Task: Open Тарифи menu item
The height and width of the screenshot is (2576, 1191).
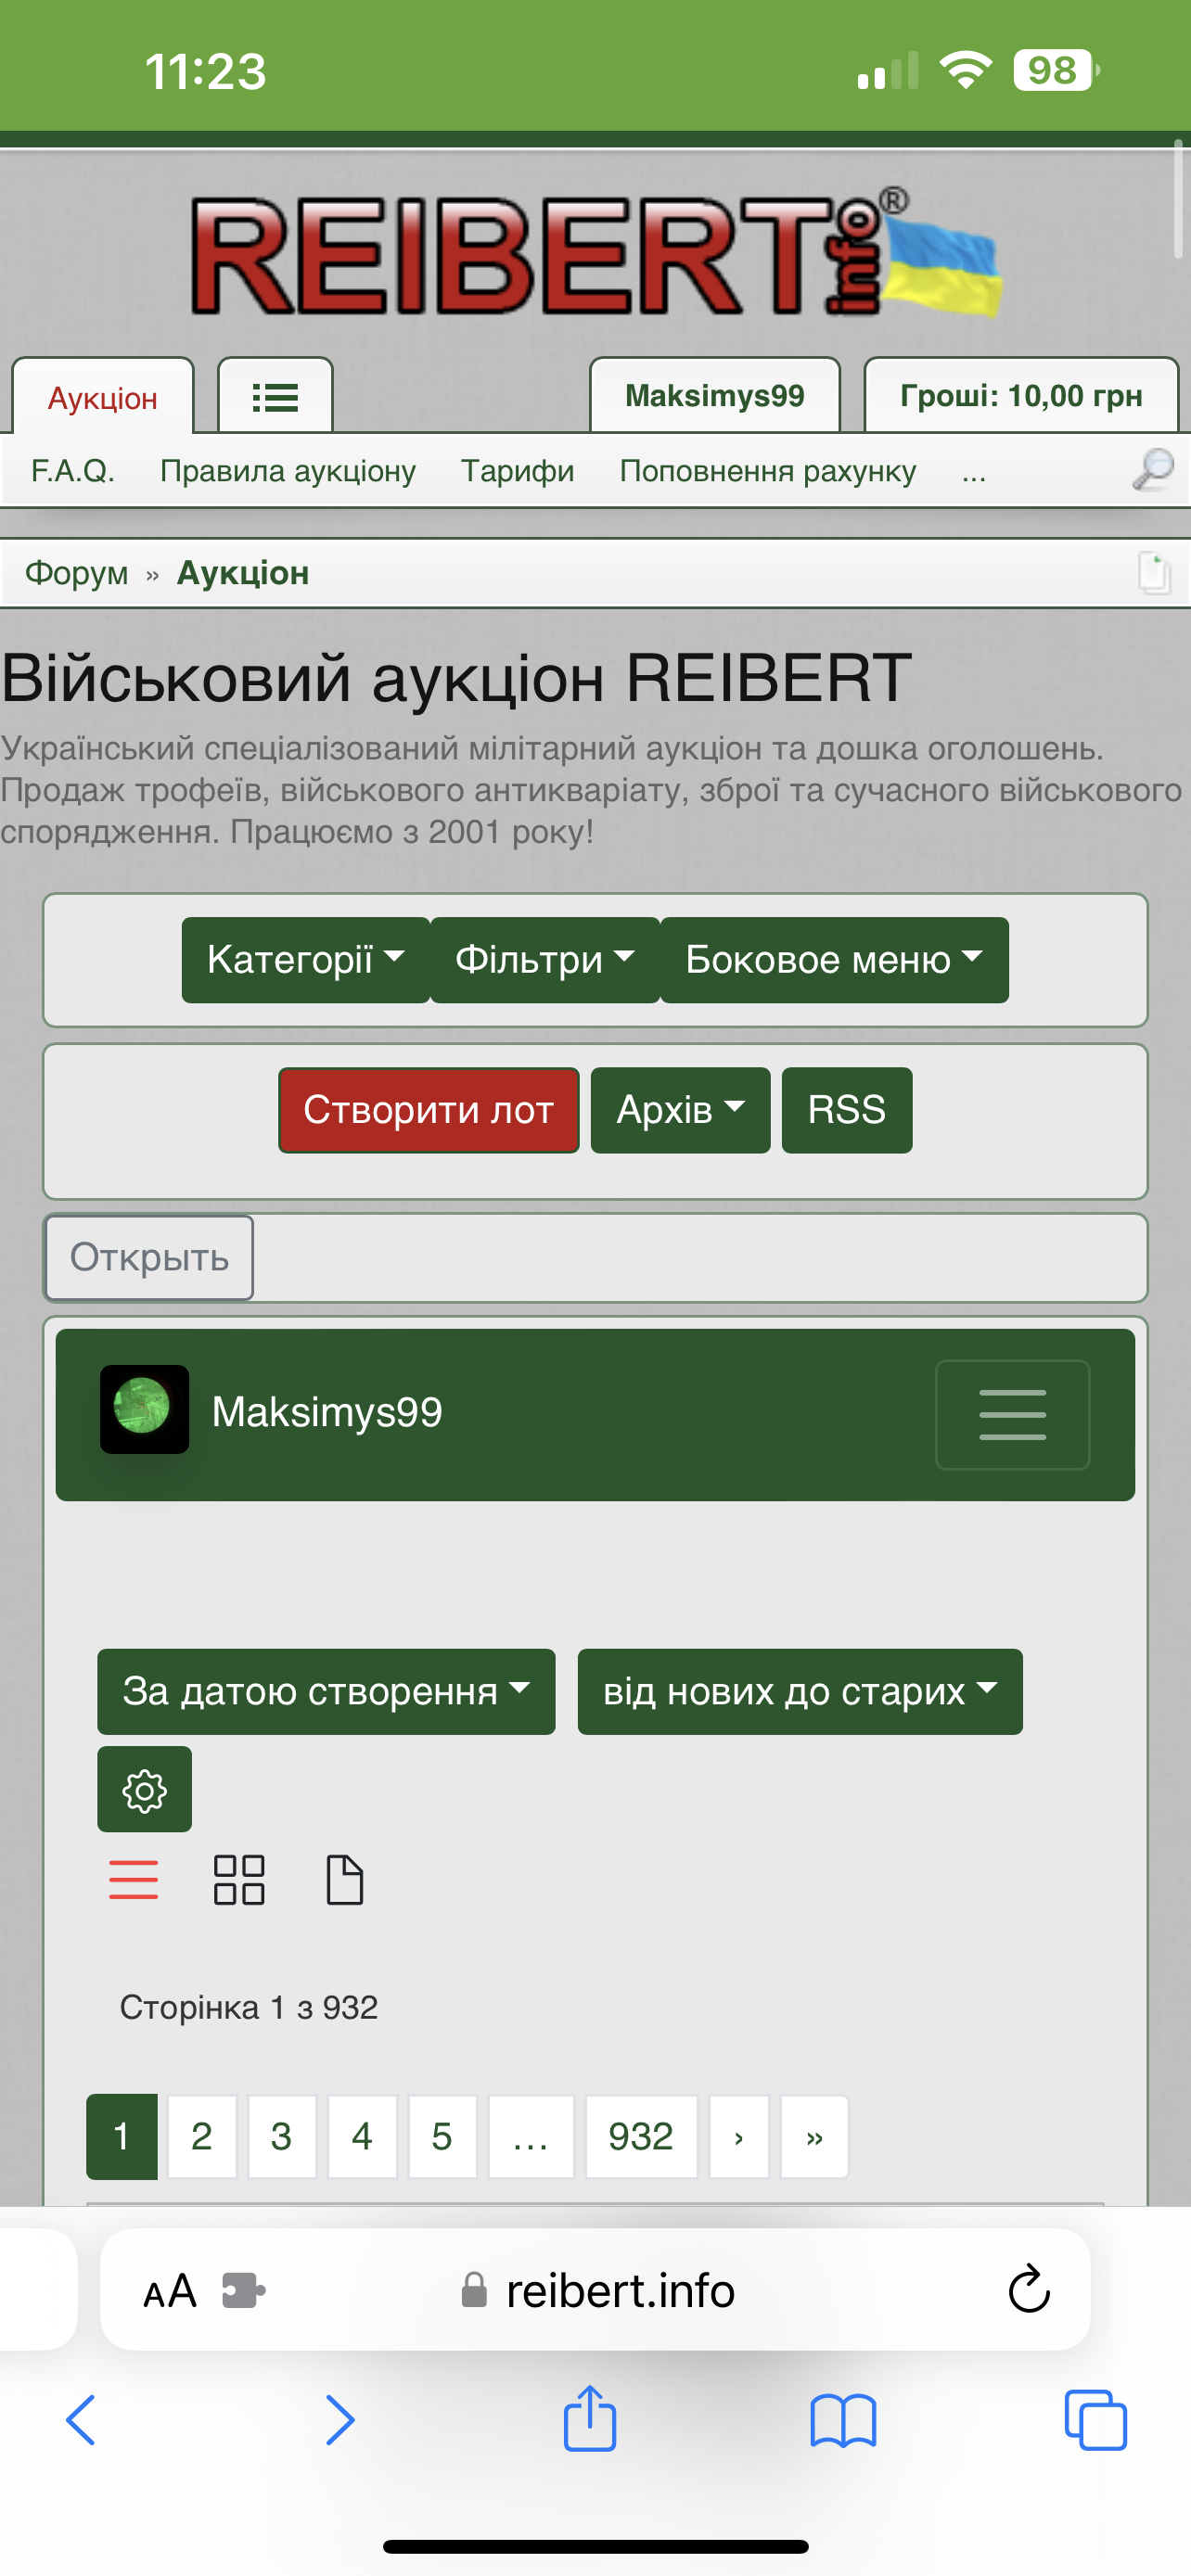Action: [517, 471]
